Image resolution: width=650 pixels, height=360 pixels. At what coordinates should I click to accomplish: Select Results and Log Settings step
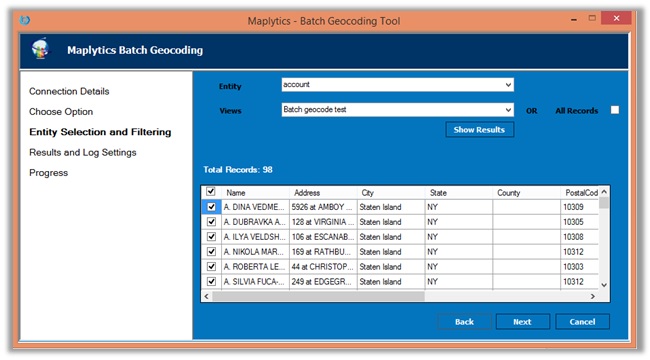[82, 152]
